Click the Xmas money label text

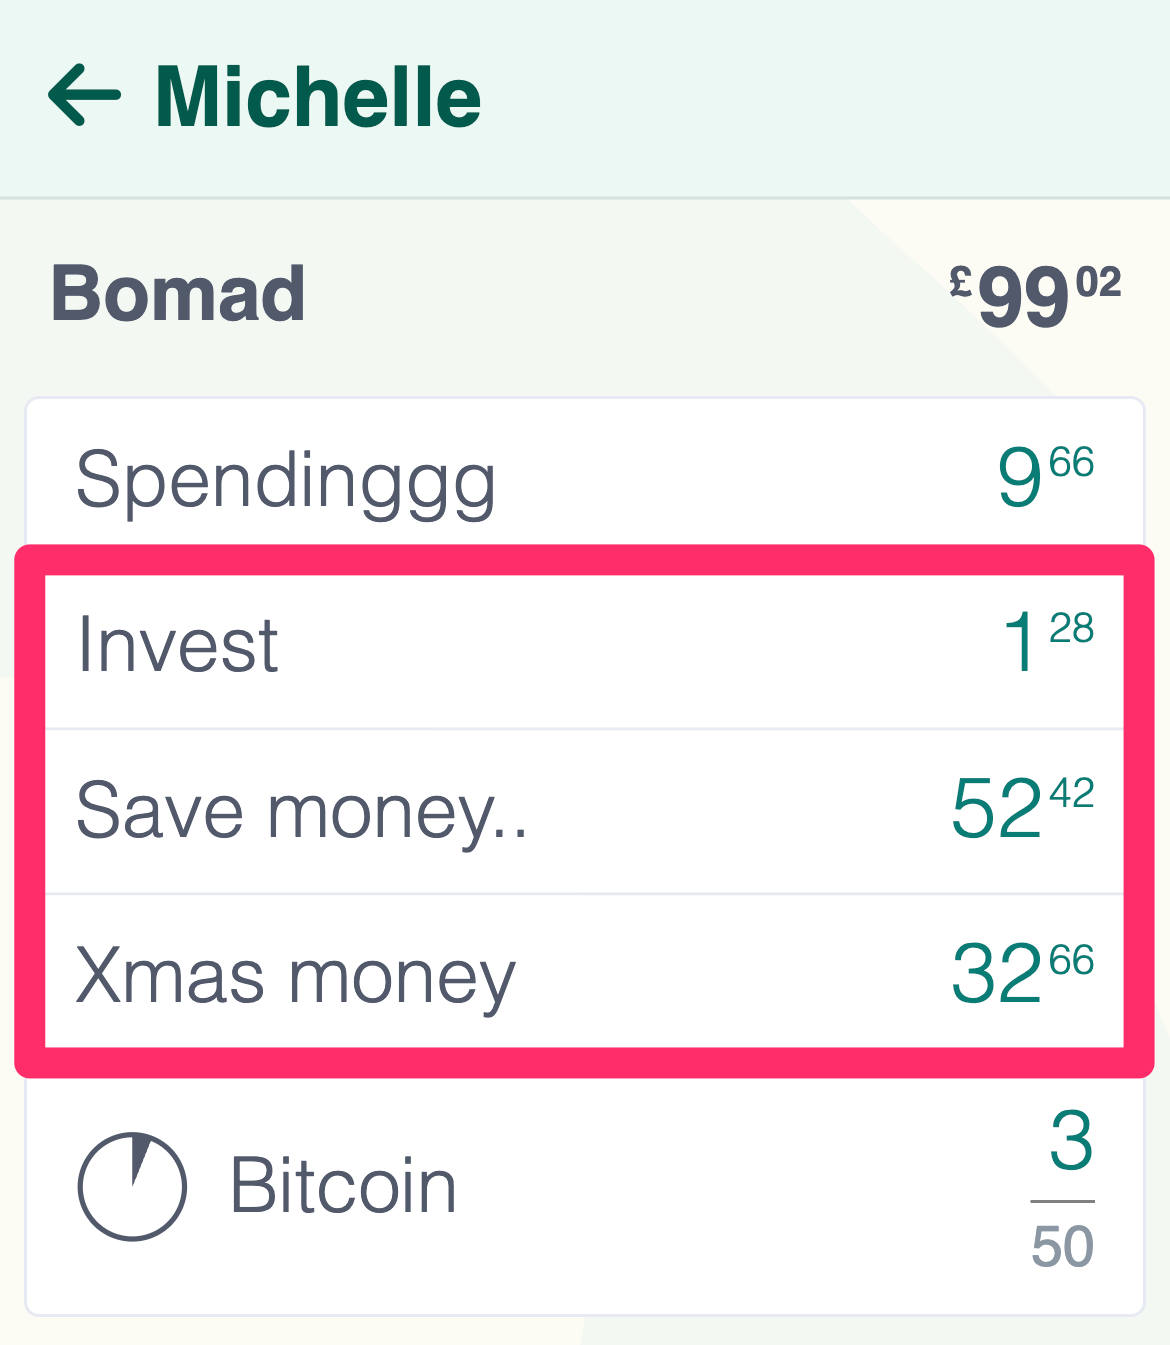tap(296, 977)
